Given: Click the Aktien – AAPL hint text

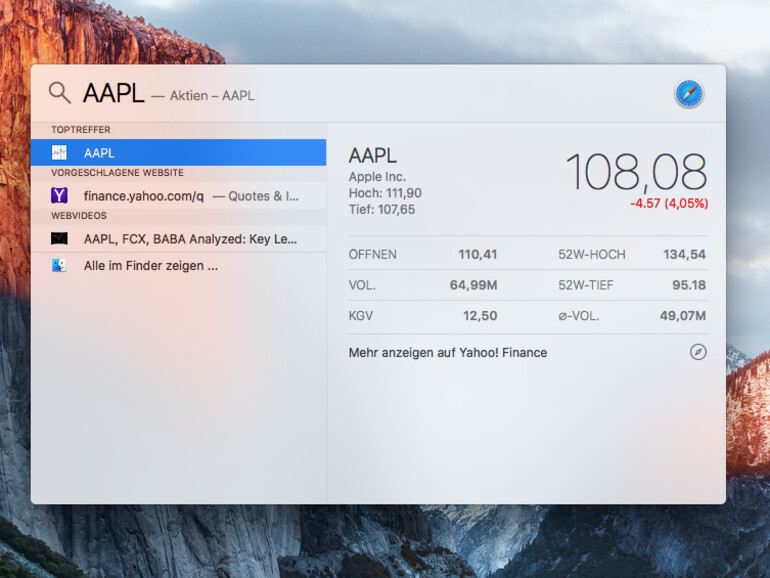Looking at the screenshot, I should tap(212, 95).
